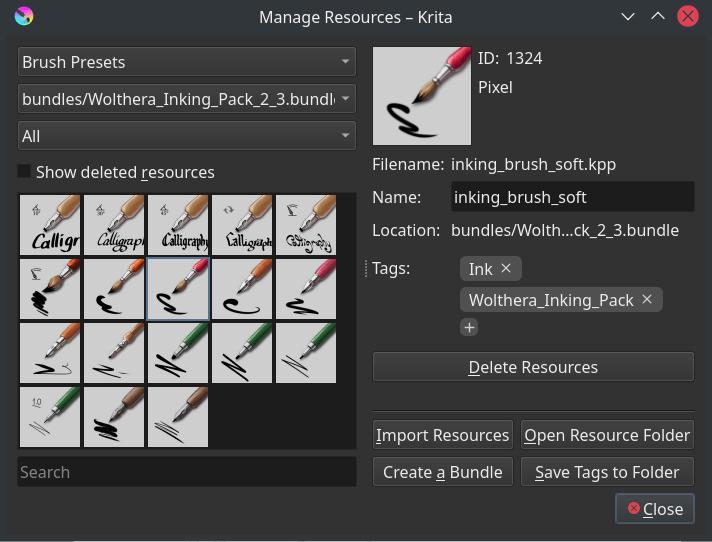
Task: Remove the Wolthera_Inking_Pack tag
Action: point(647,300)
